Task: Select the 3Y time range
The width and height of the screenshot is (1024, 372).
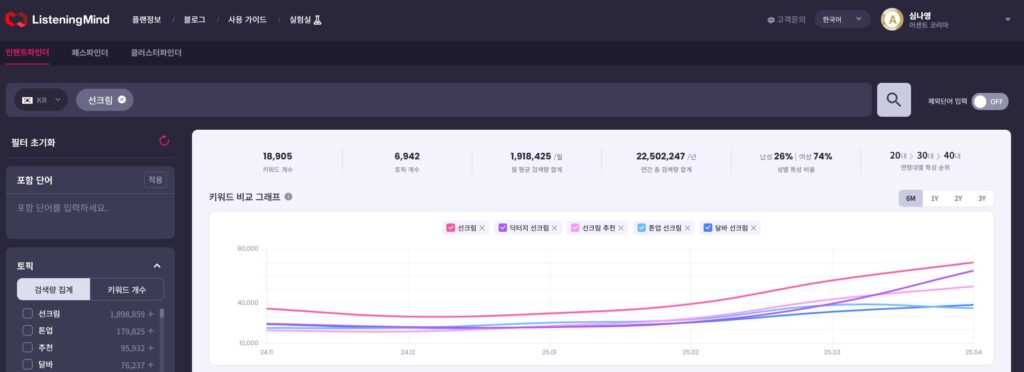Action: pyautogui.click(x=982, y=198)
